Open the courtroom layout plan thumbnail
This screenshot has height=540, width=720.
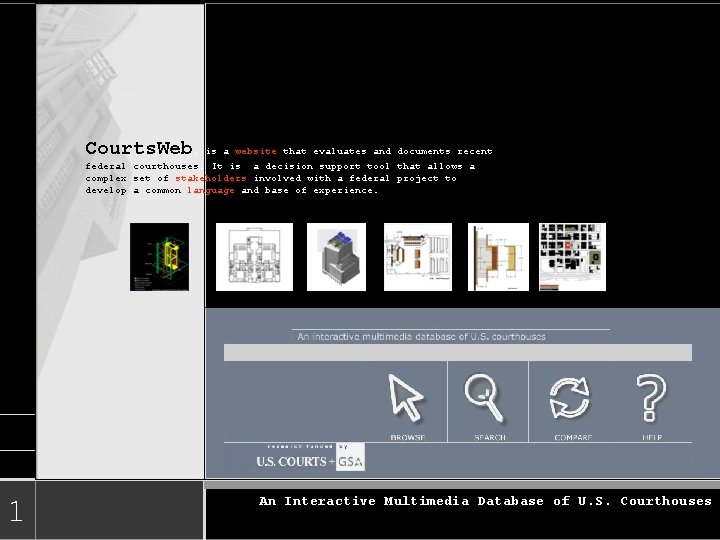(x=418, y=257)
